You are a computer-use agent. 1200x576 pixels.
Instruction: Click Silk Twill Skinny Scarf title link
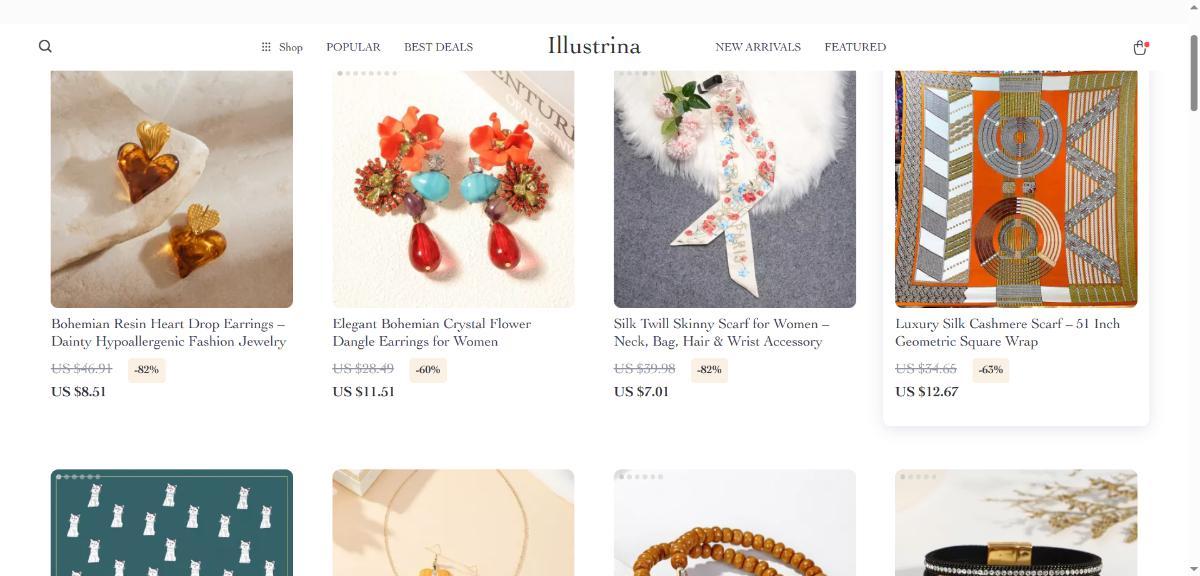click(722, 333)
